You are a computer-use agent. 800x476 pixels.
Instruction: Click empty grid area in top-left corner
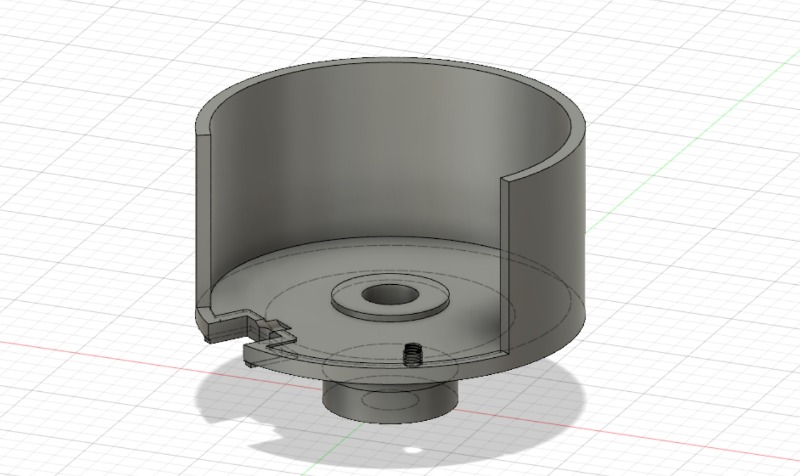coord(60,50)
